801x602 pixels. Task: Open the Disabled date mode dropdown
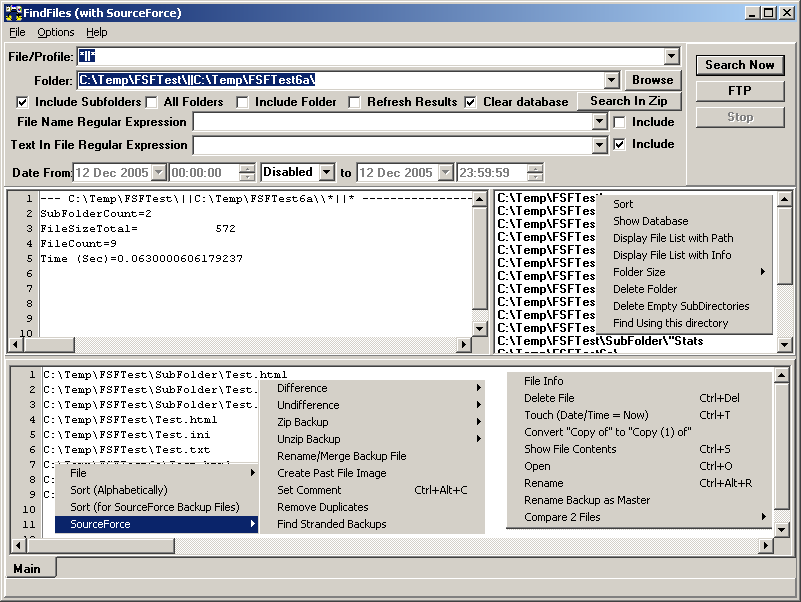tap(327, 172)
